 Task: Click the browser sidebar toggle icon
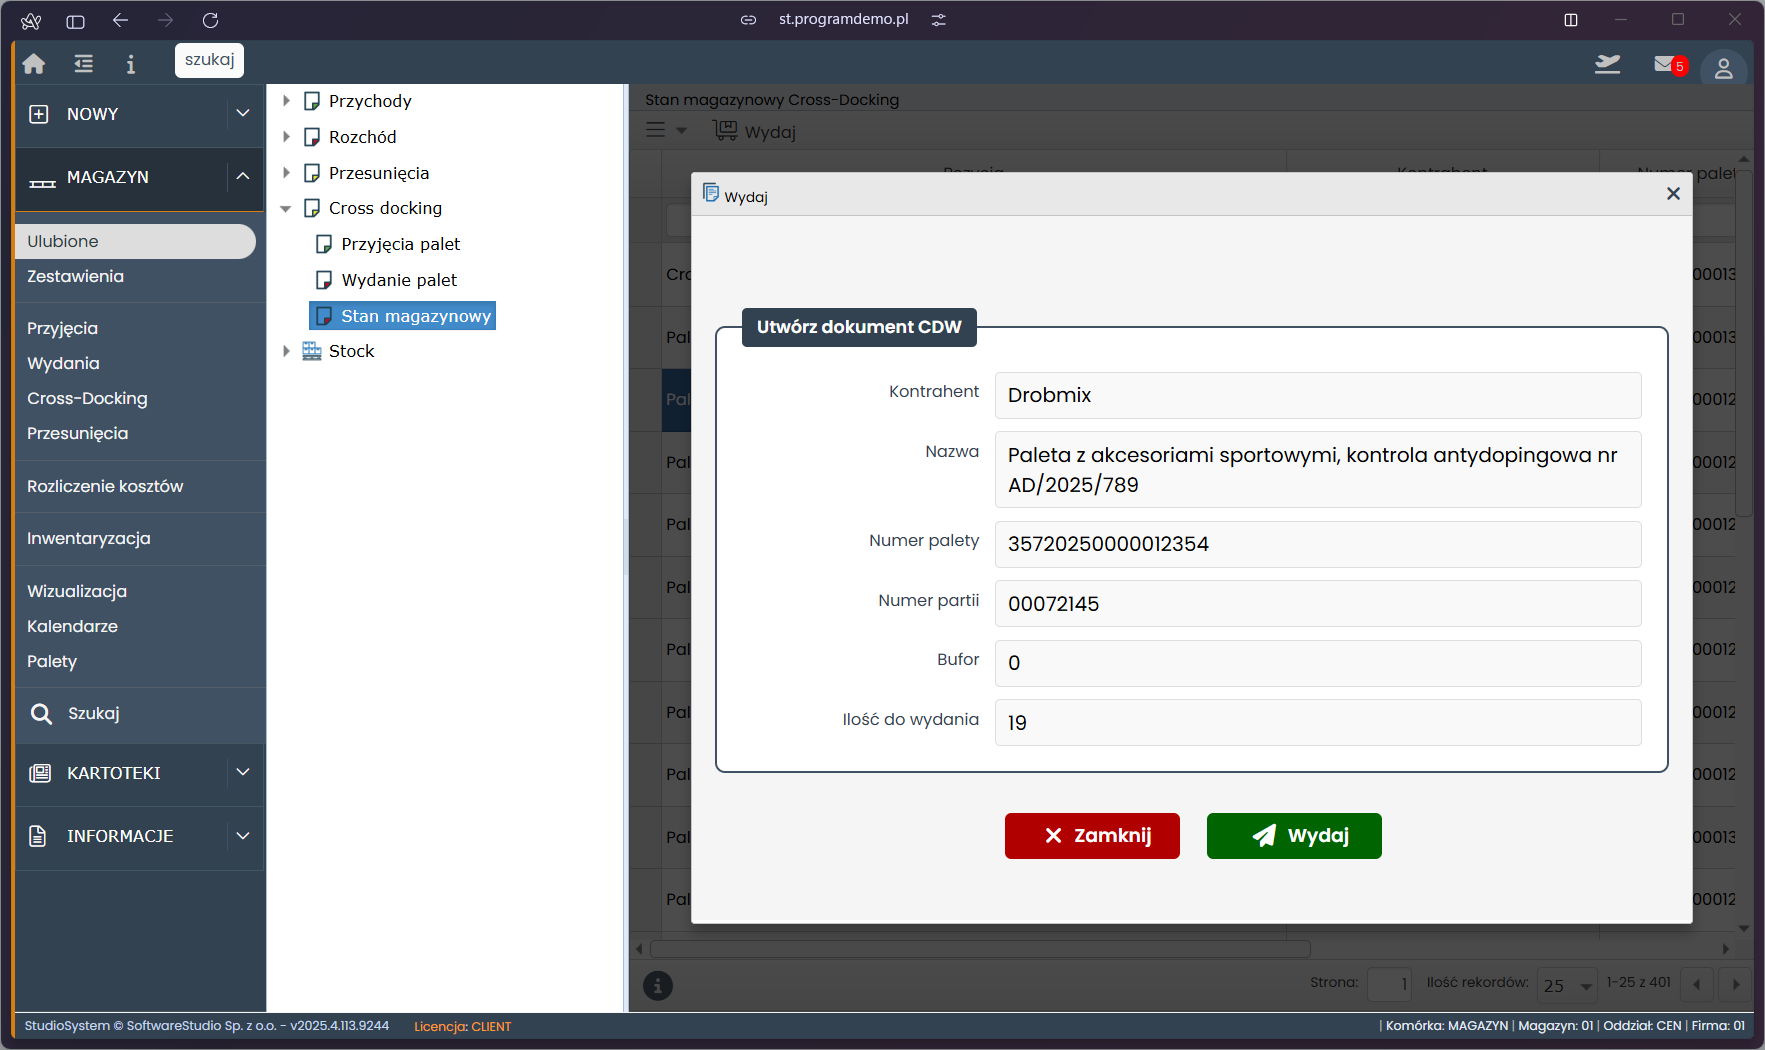point(75,20)
